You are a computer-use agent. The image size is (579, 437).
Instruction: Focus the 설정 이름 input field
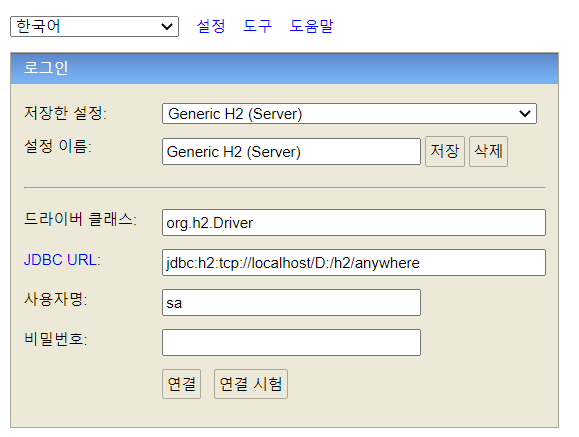[x=291, y=151]
